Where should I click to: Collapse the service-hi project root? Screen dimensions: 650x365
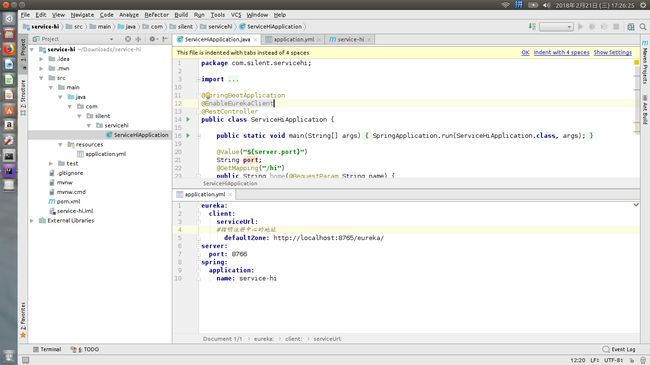pyautogui.click(x=32, y=50)
